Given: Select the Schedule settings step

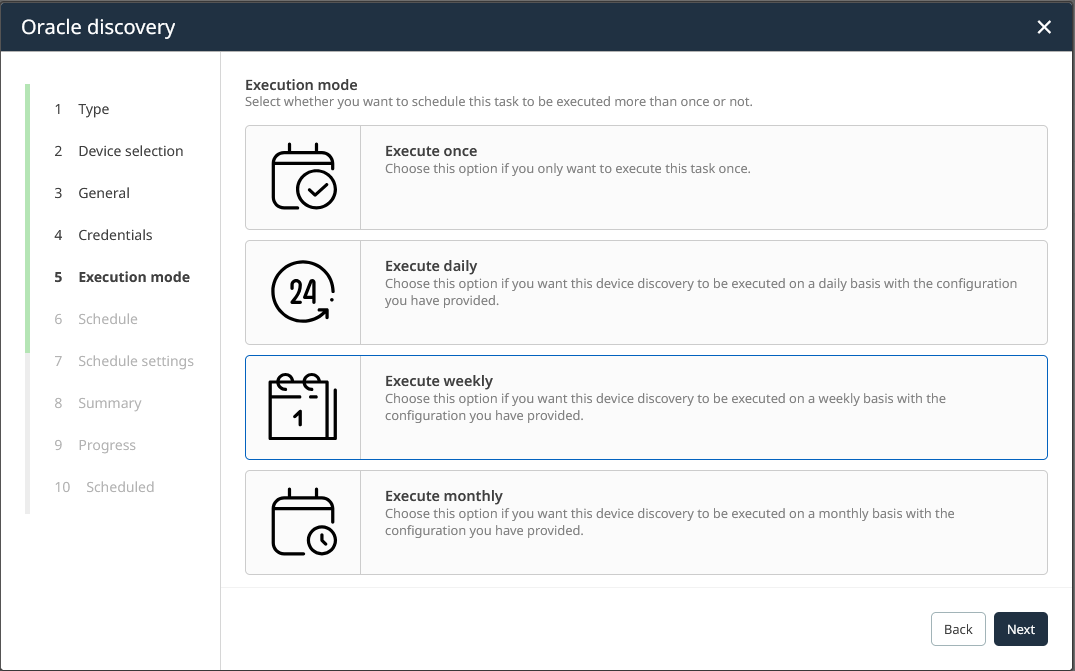Looking at the screenshot, I should tap(136, 361).
